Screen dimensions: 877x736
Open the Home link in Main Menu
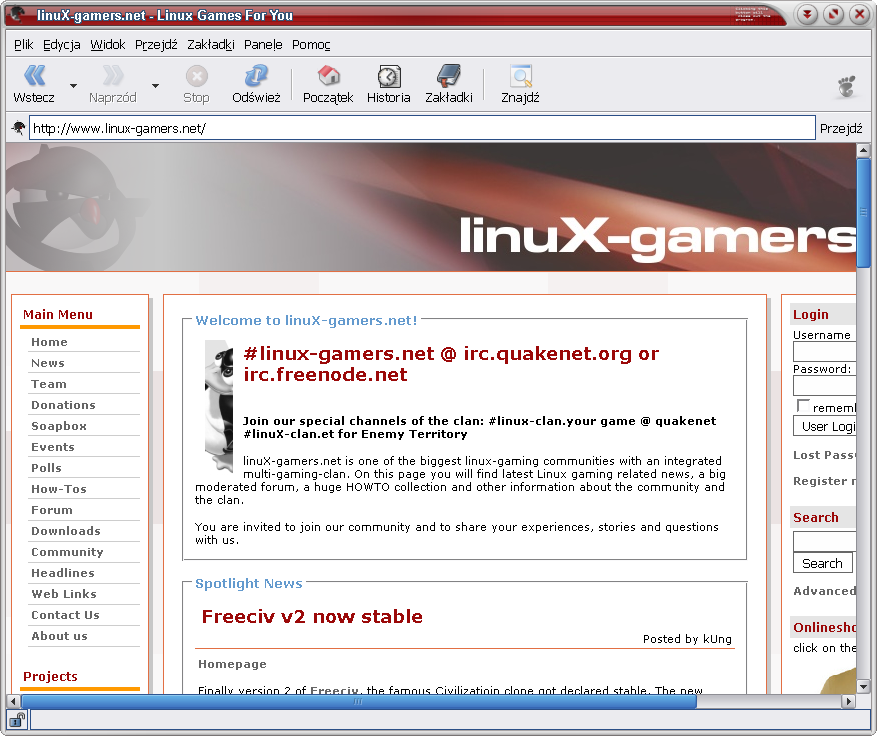click(49, 342)
